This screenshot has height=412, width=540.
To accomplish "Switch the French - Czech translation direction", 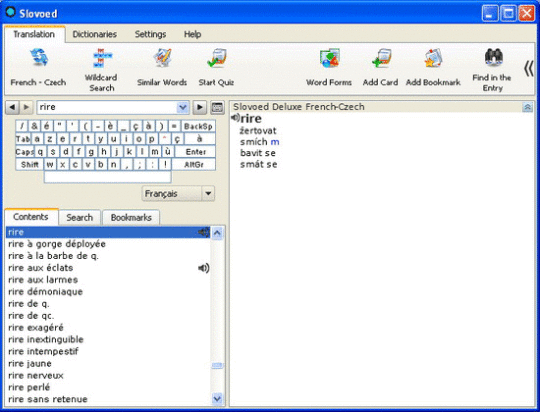I will click(x=38, y=68).
